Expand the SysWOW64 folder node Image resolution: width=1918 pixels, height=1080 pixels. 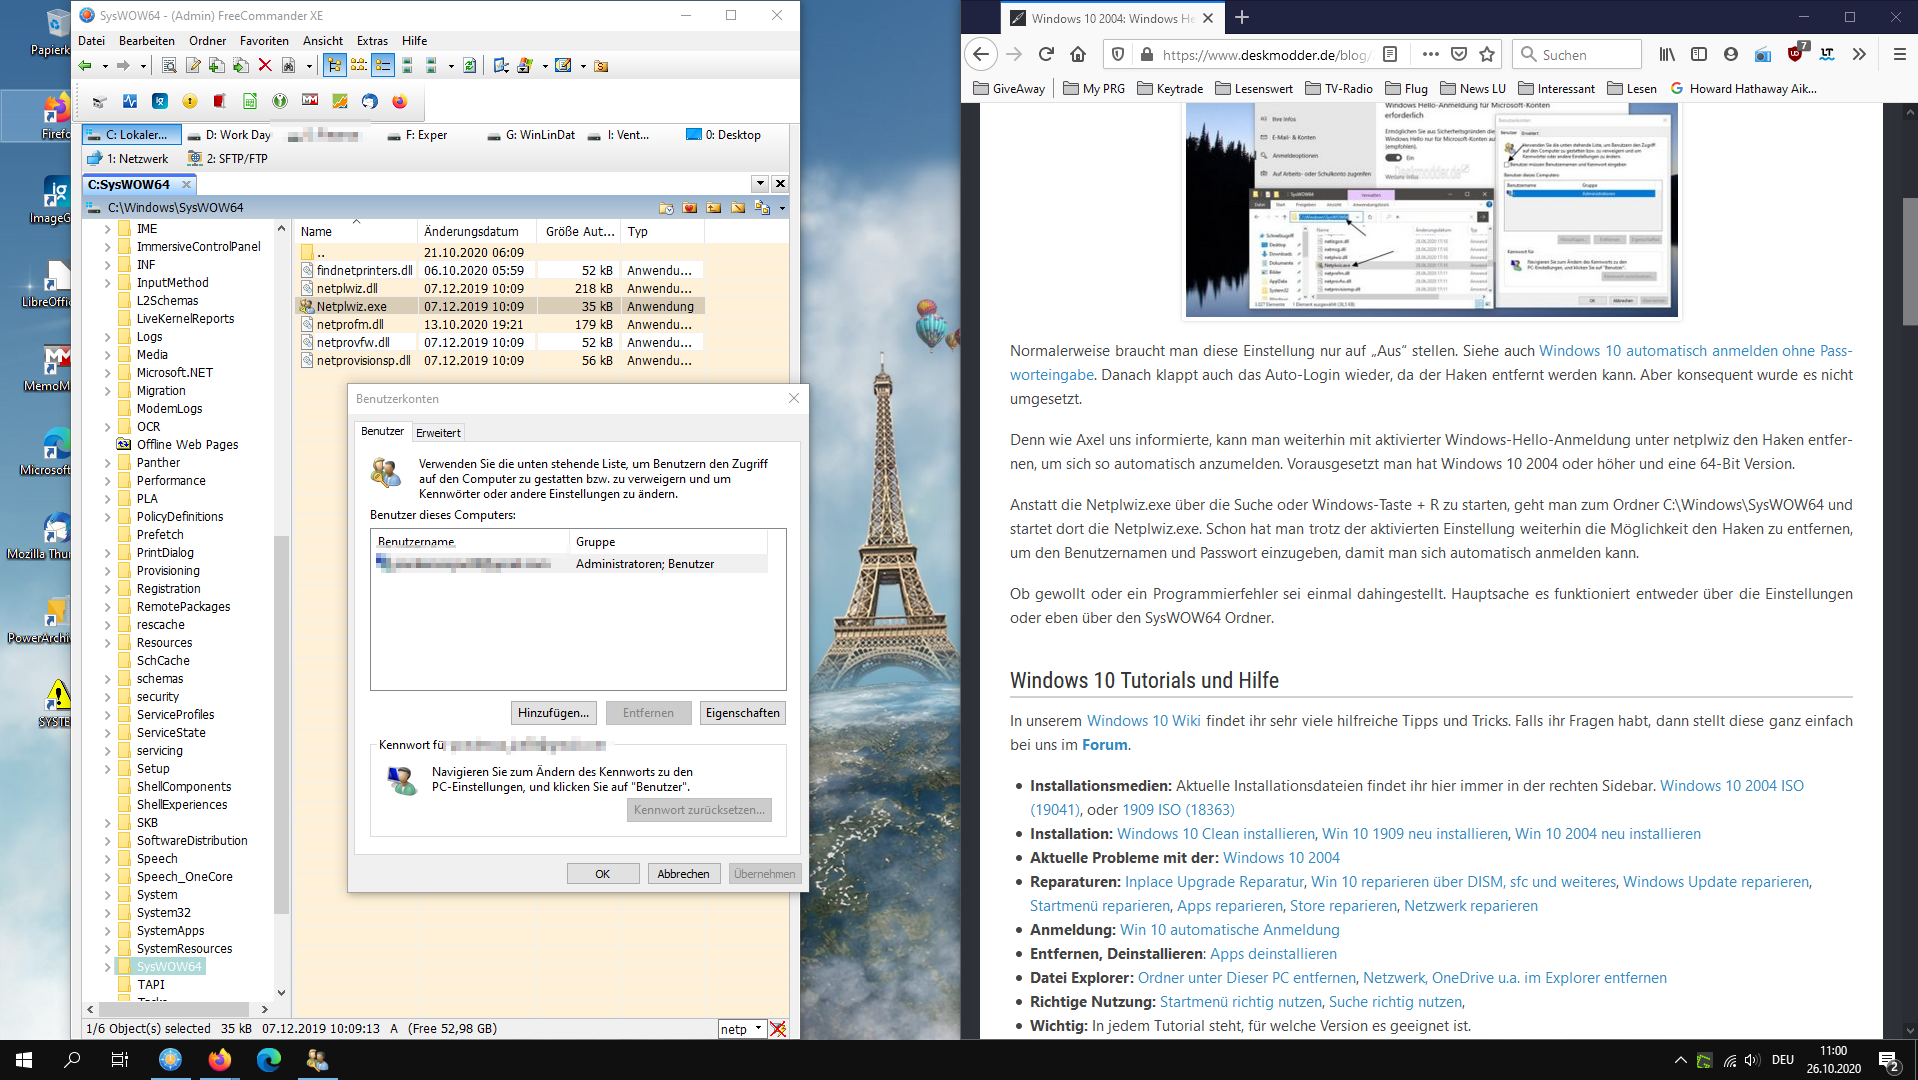(107, 967)
